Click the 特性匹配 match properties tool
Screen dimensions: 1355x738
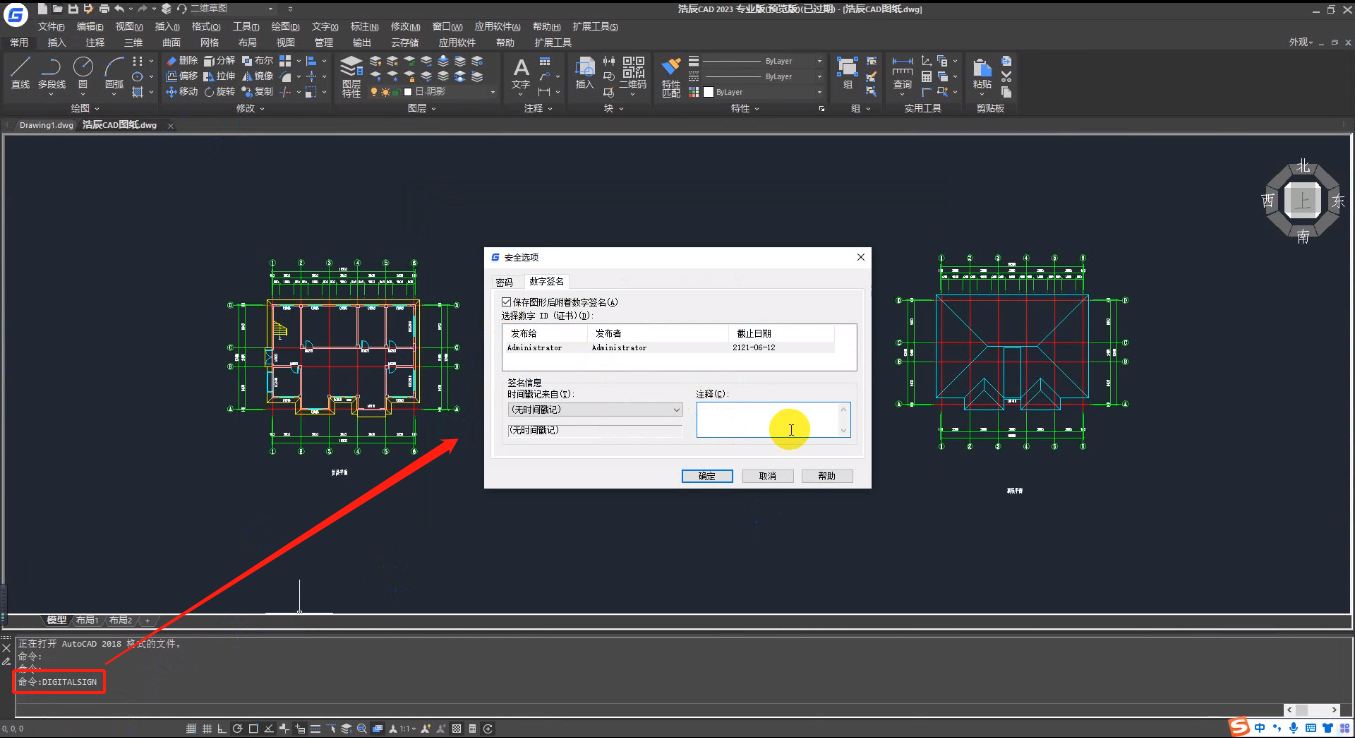(x=671, y=76)
